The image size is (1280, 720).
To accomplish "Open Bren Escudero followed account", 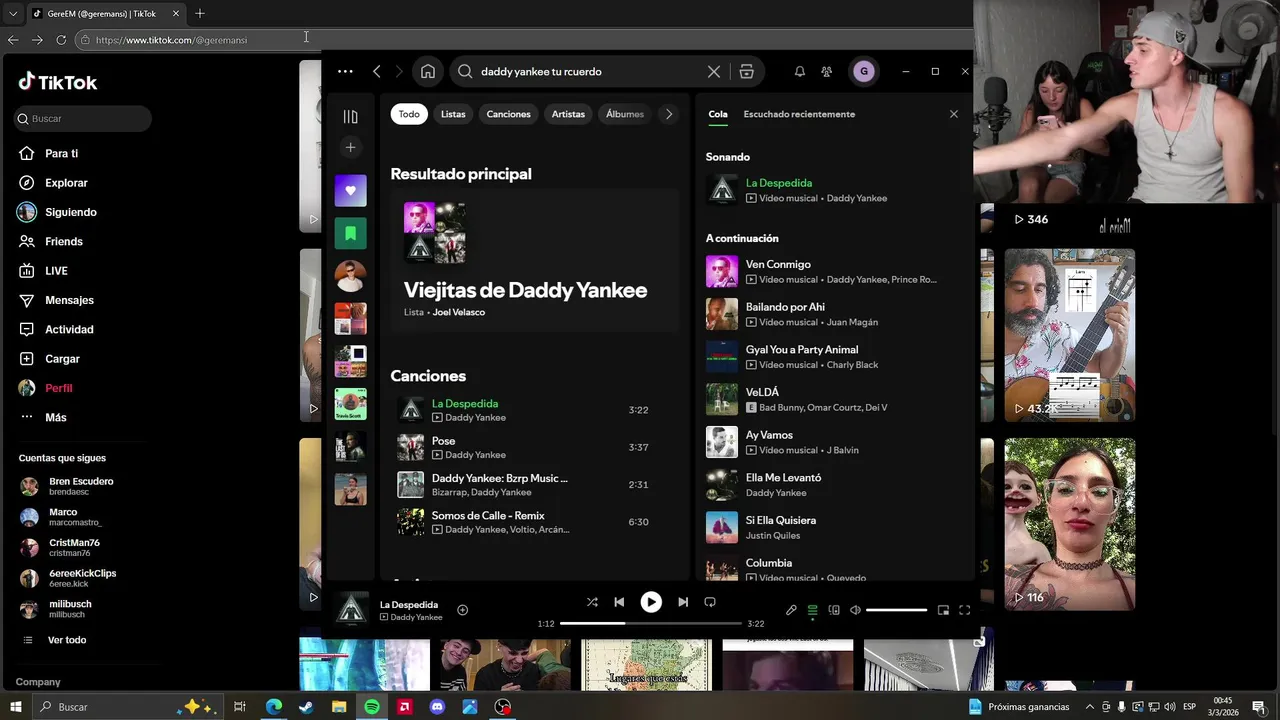I will pyautogui.click(x=80, y=486).
